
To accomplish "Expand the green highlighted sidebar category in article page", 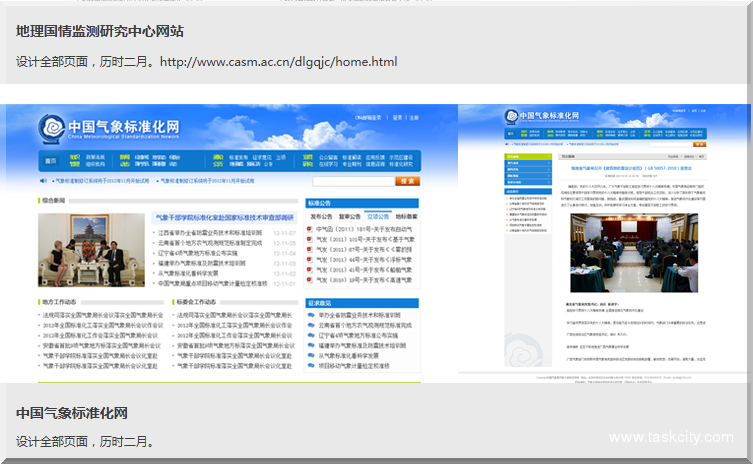I will (x=528, y=157).
